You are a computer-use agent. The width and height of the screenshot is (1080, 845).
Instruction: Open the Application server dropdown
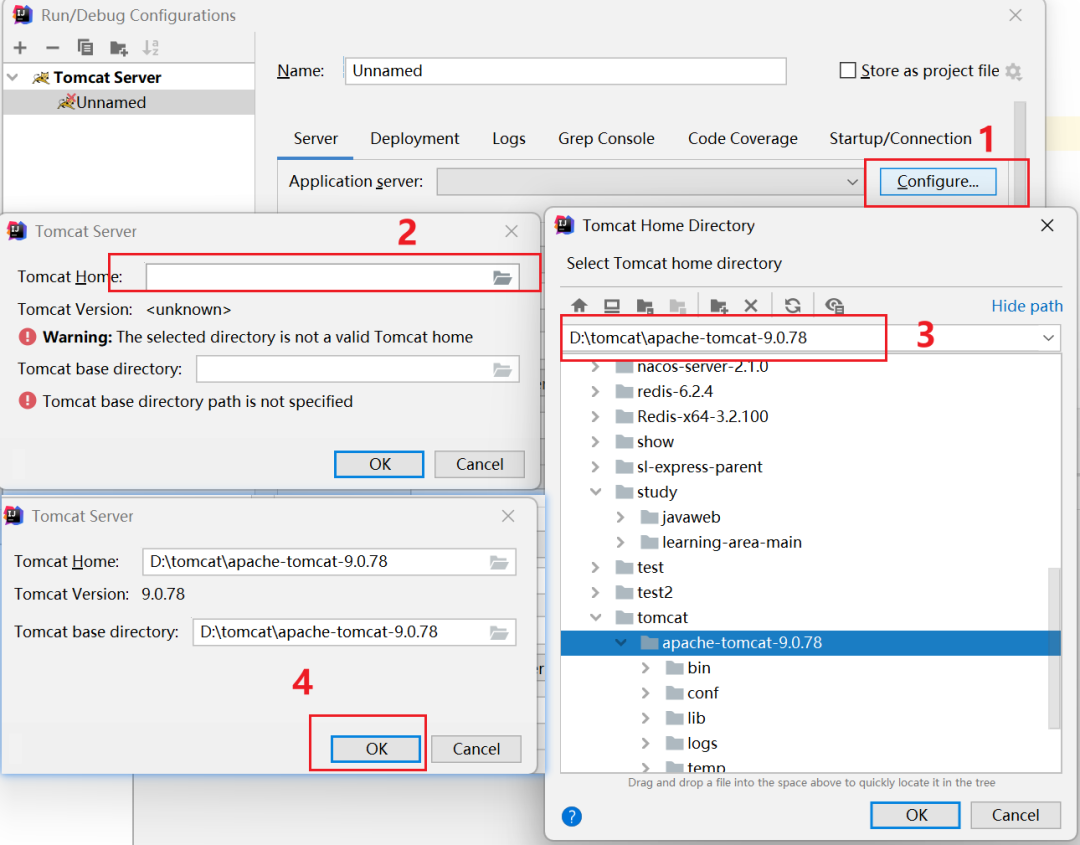tap(852, 182)
